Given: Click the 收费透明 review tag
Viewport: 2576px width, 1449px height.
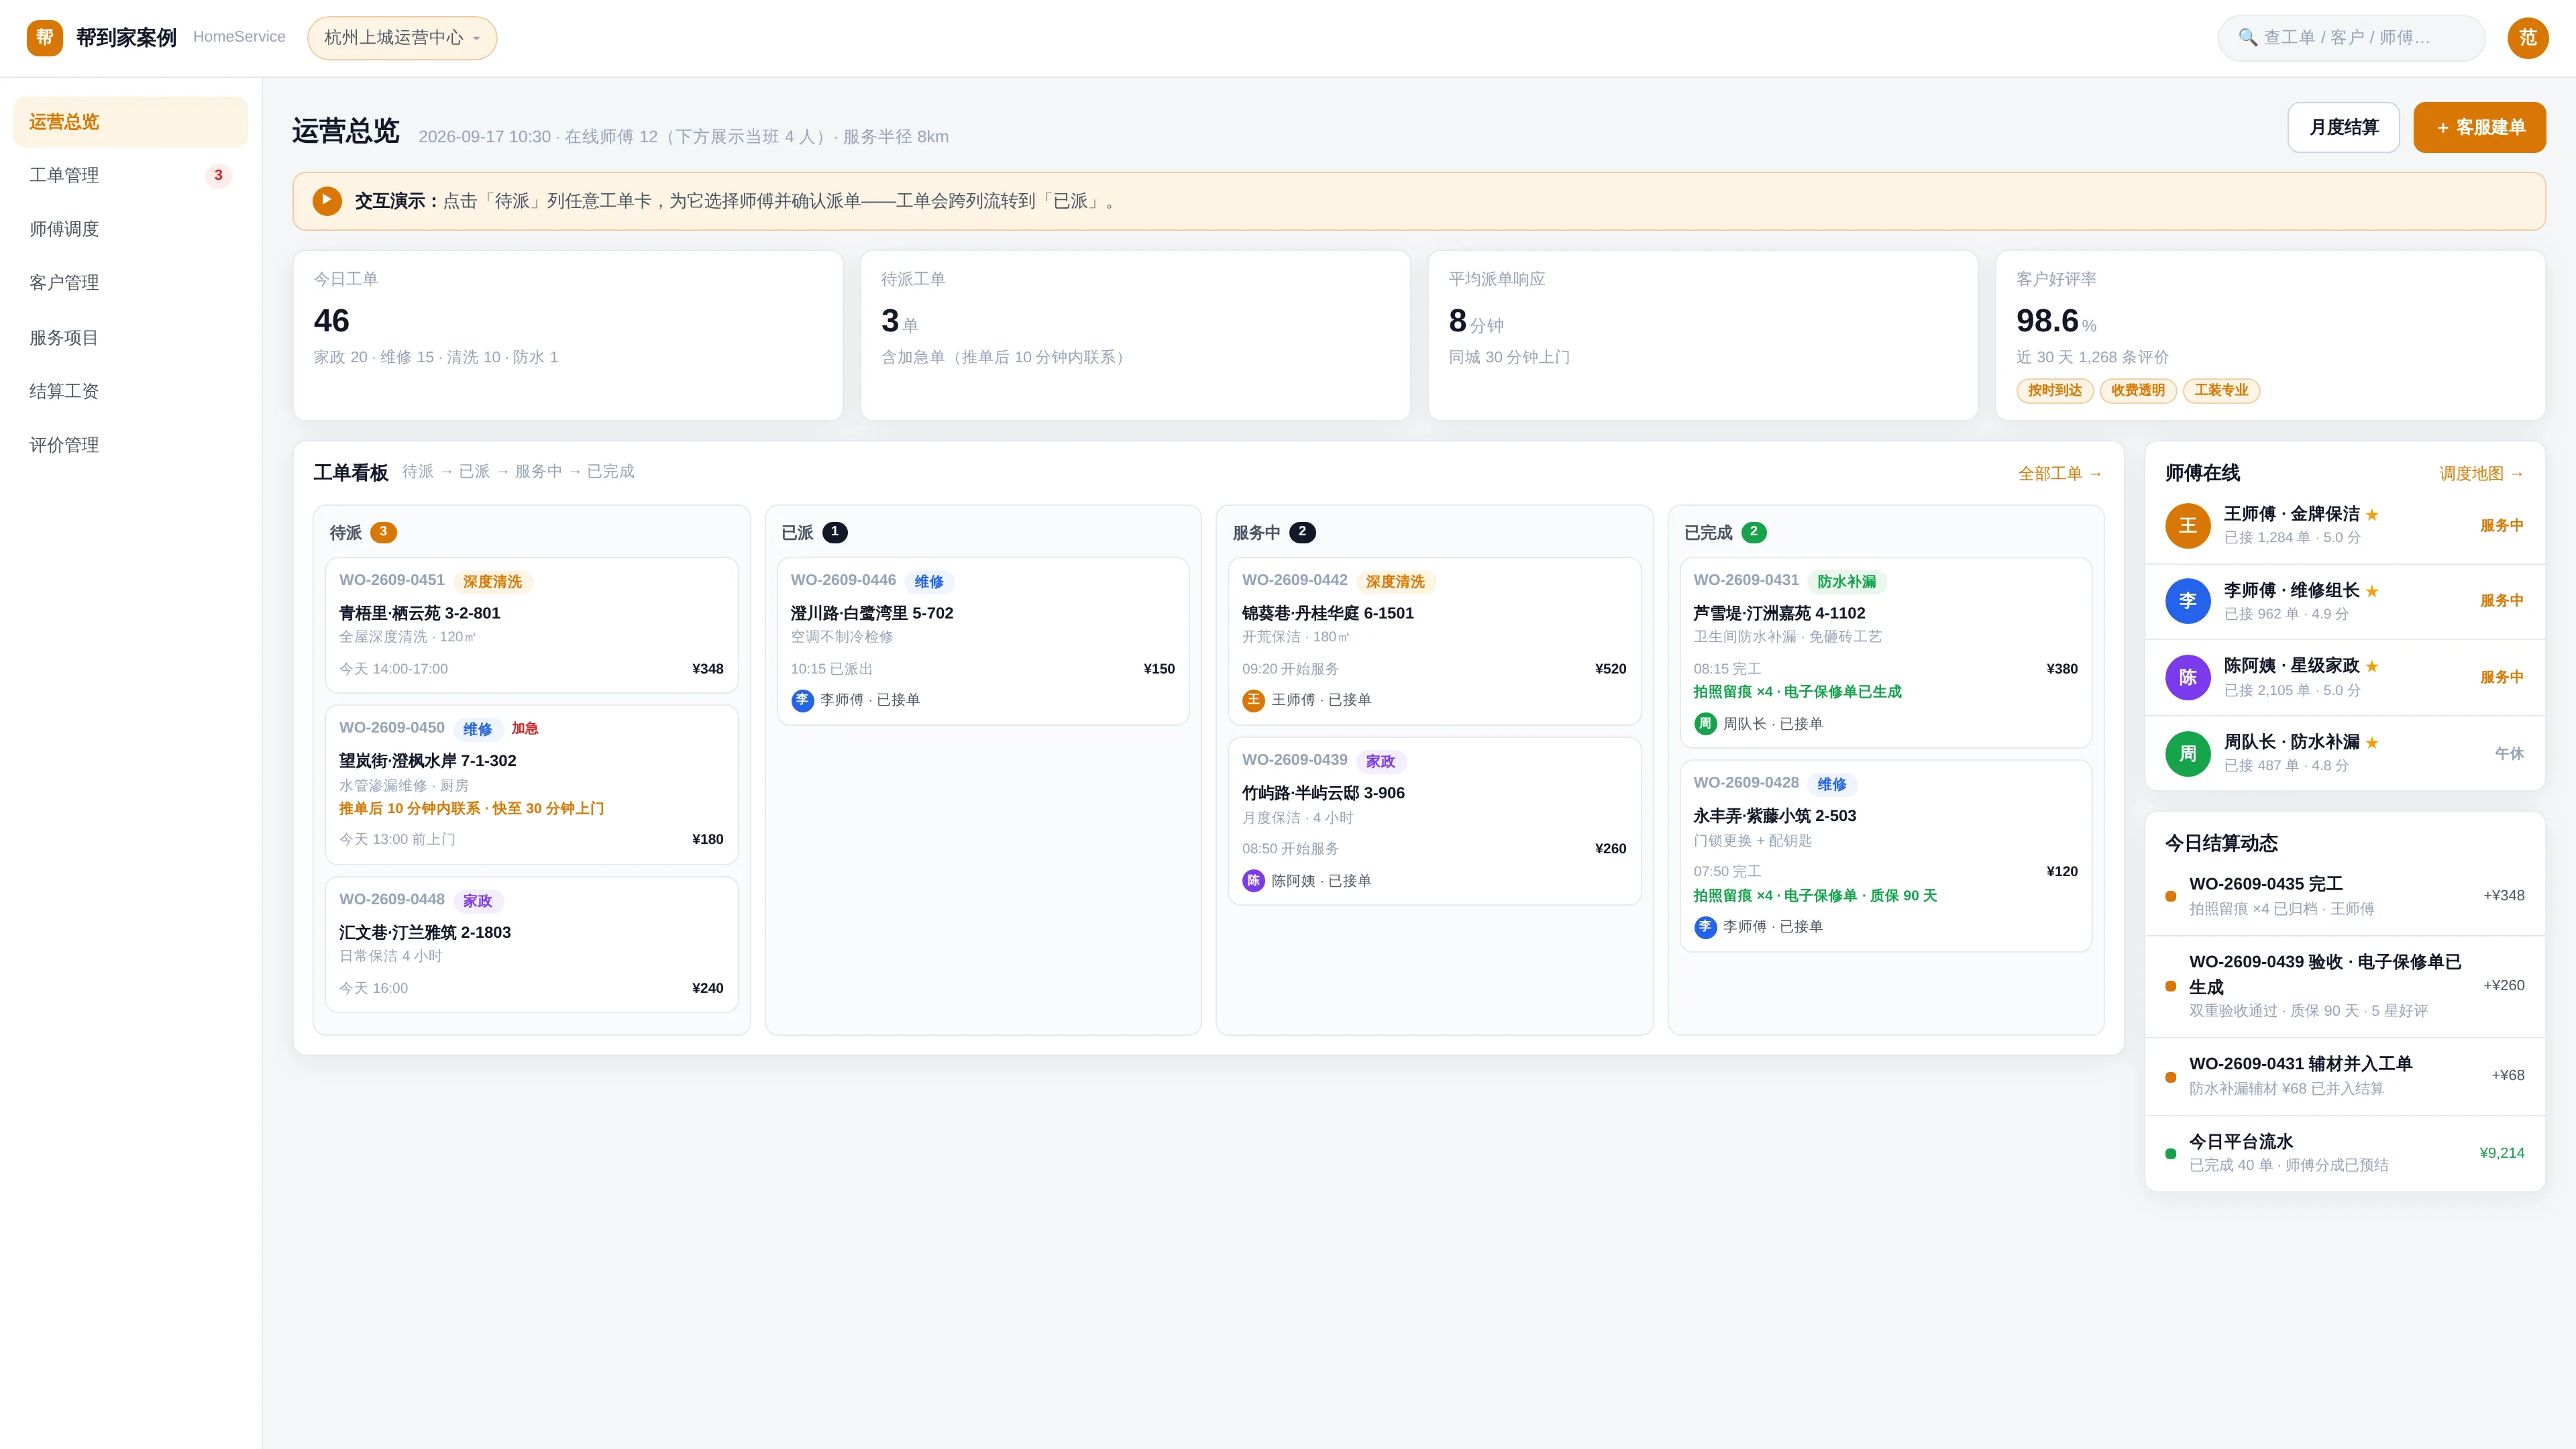Looking at the screenshot, I should (x=2137, y=391).
